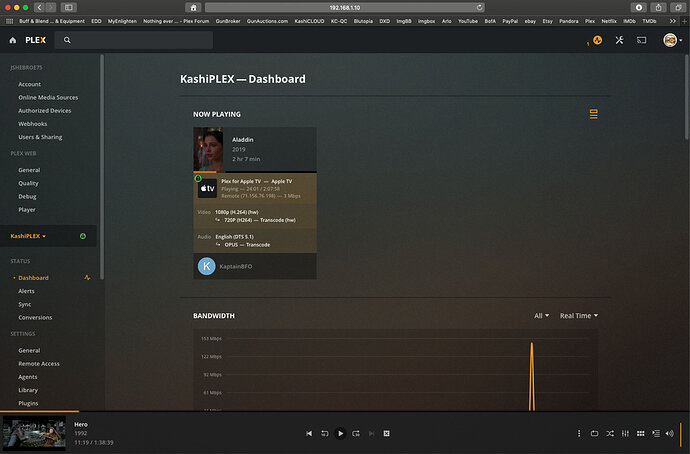Viewport: 690px width, 454px height.
Task: Go back in Safari
Action: pos(39,7)
